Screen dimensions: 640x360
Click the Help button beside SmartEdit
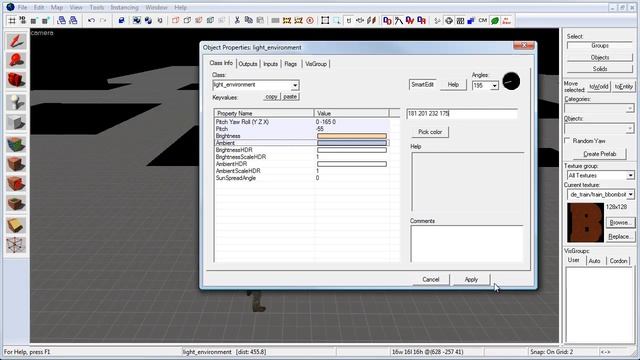[x=453, y=84]
